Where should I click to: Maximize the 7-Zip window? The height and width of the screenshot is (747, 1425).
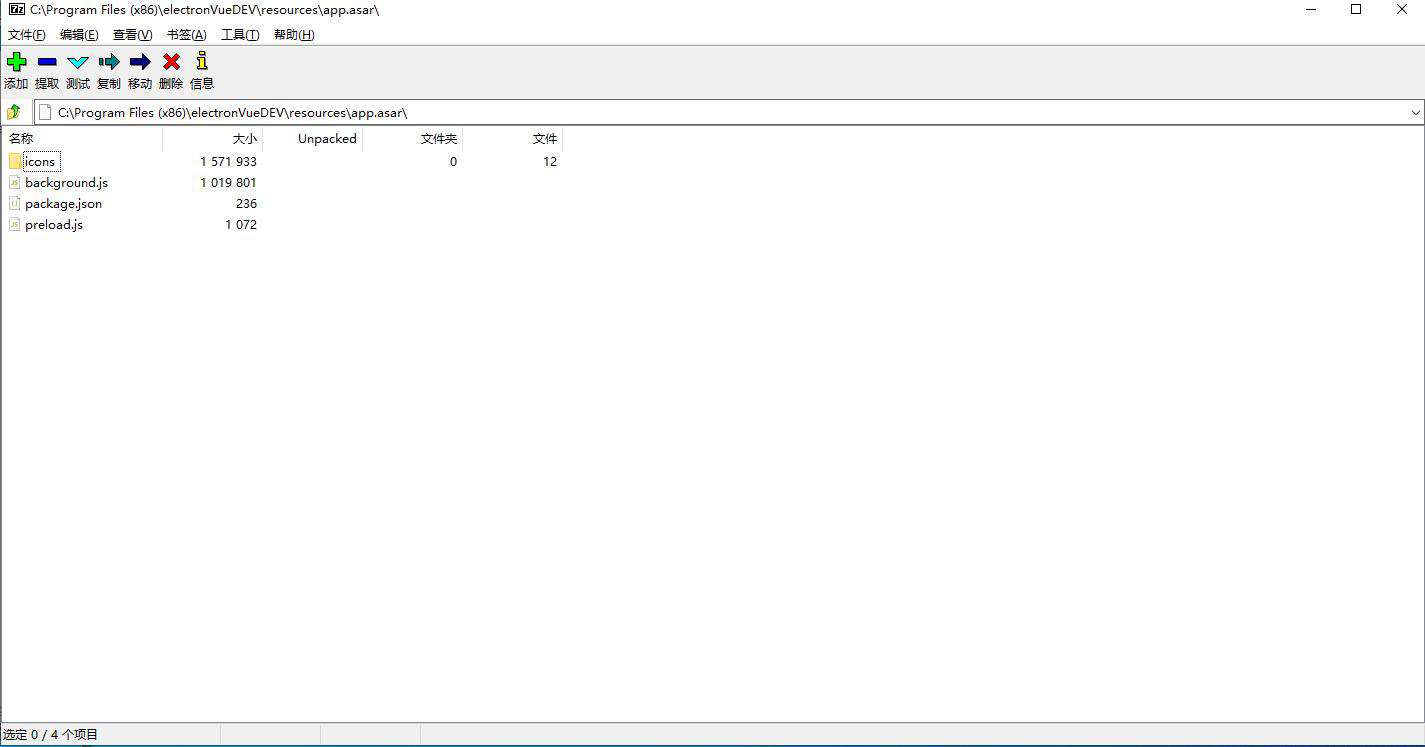coord(1356,10)
